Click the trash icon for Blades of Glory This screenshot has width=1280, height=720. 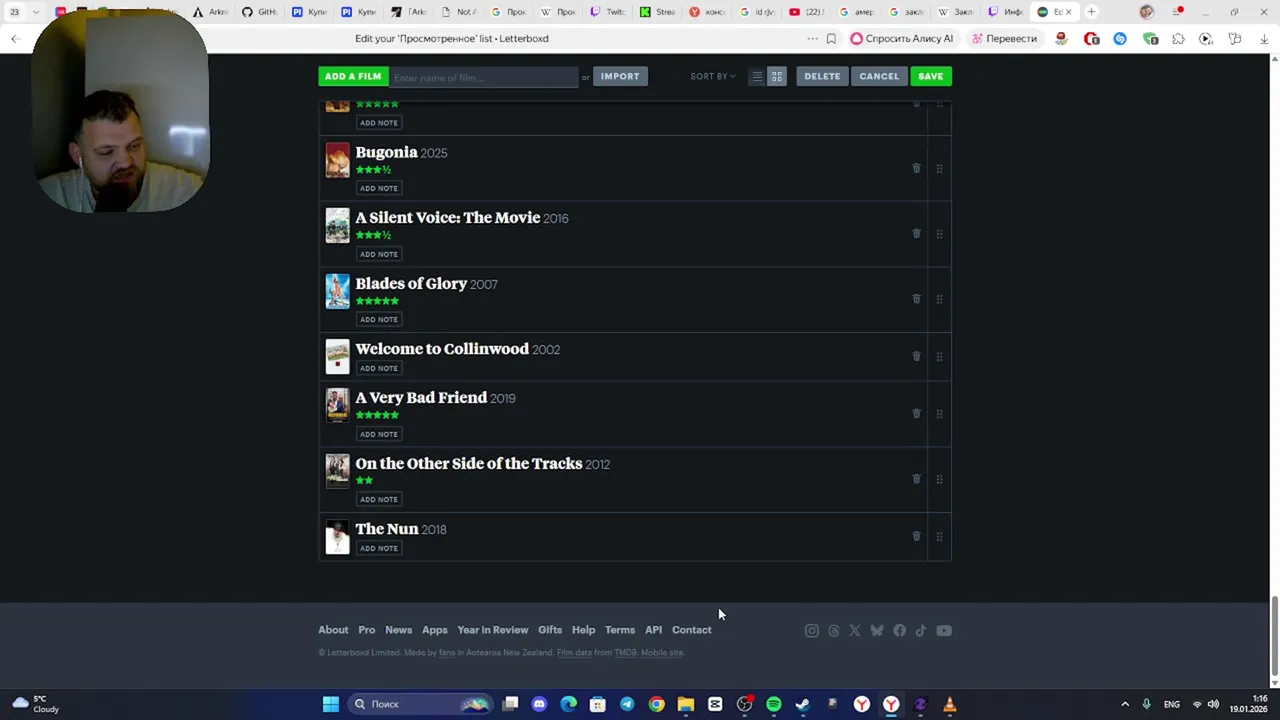(916, 298)
